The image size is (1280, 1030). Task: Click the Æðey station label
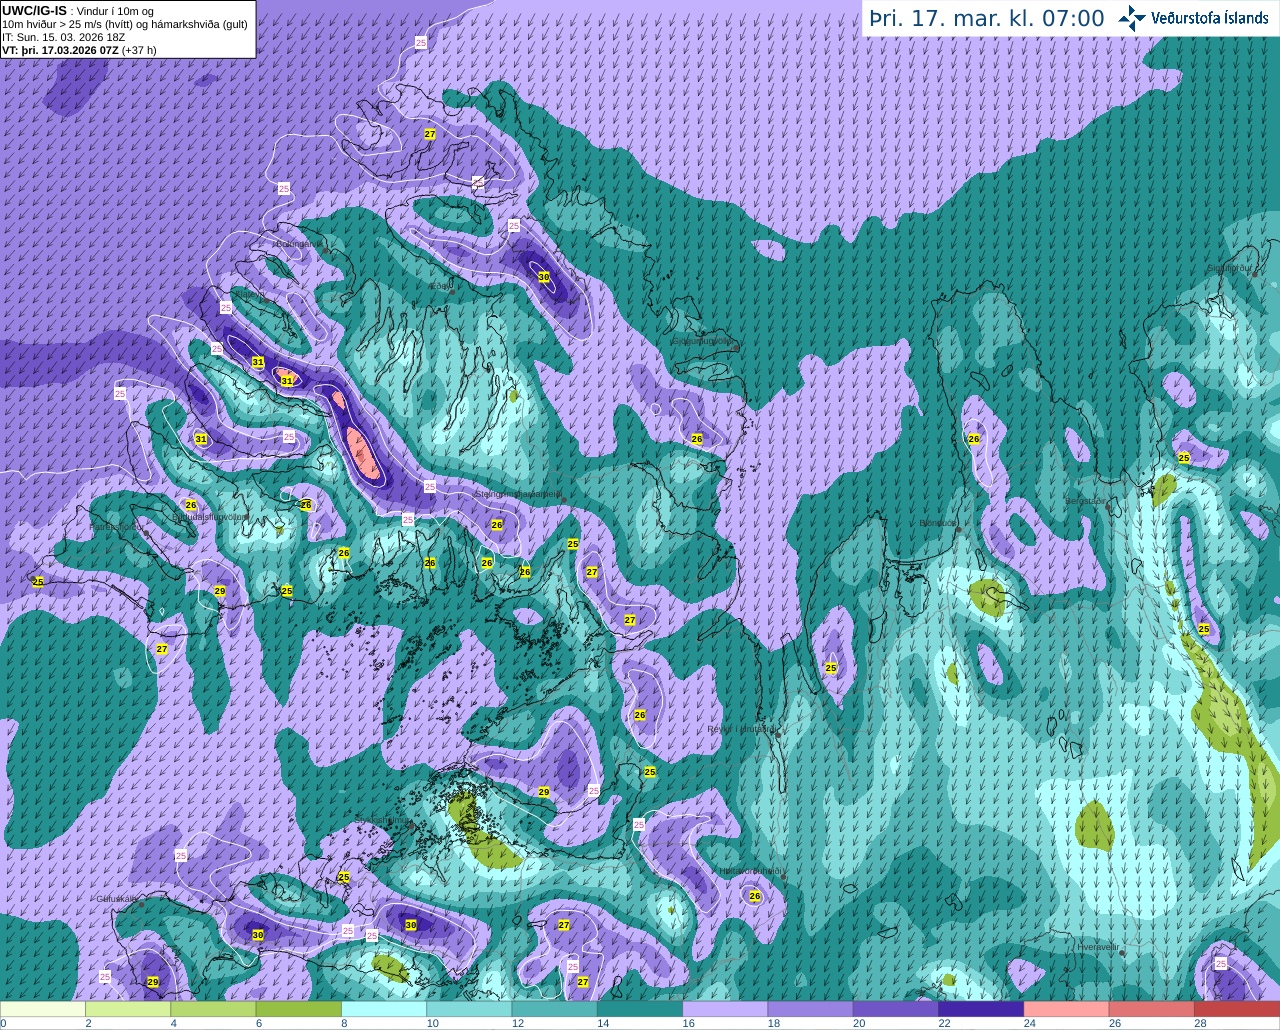[440, 286]
